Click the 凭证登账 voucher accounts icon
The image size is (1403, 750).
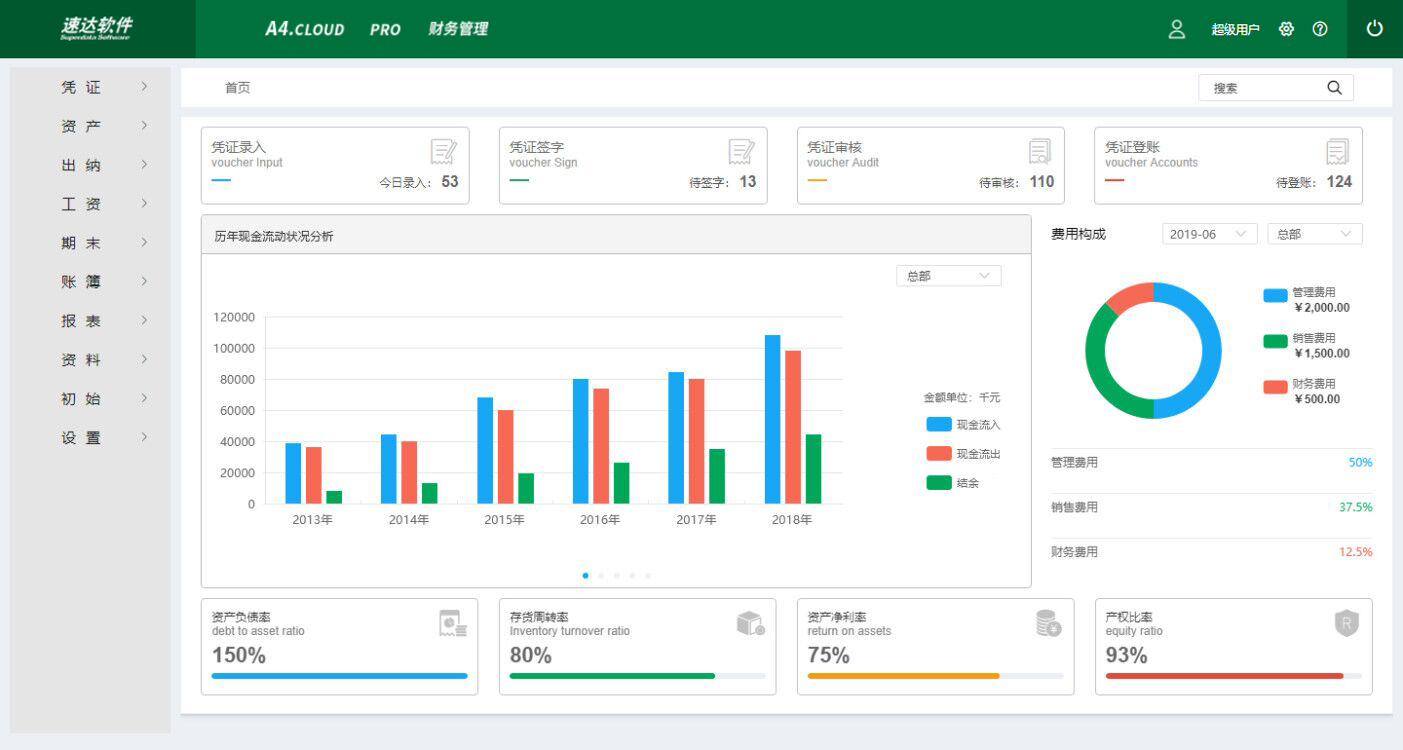coord(1337,153)
